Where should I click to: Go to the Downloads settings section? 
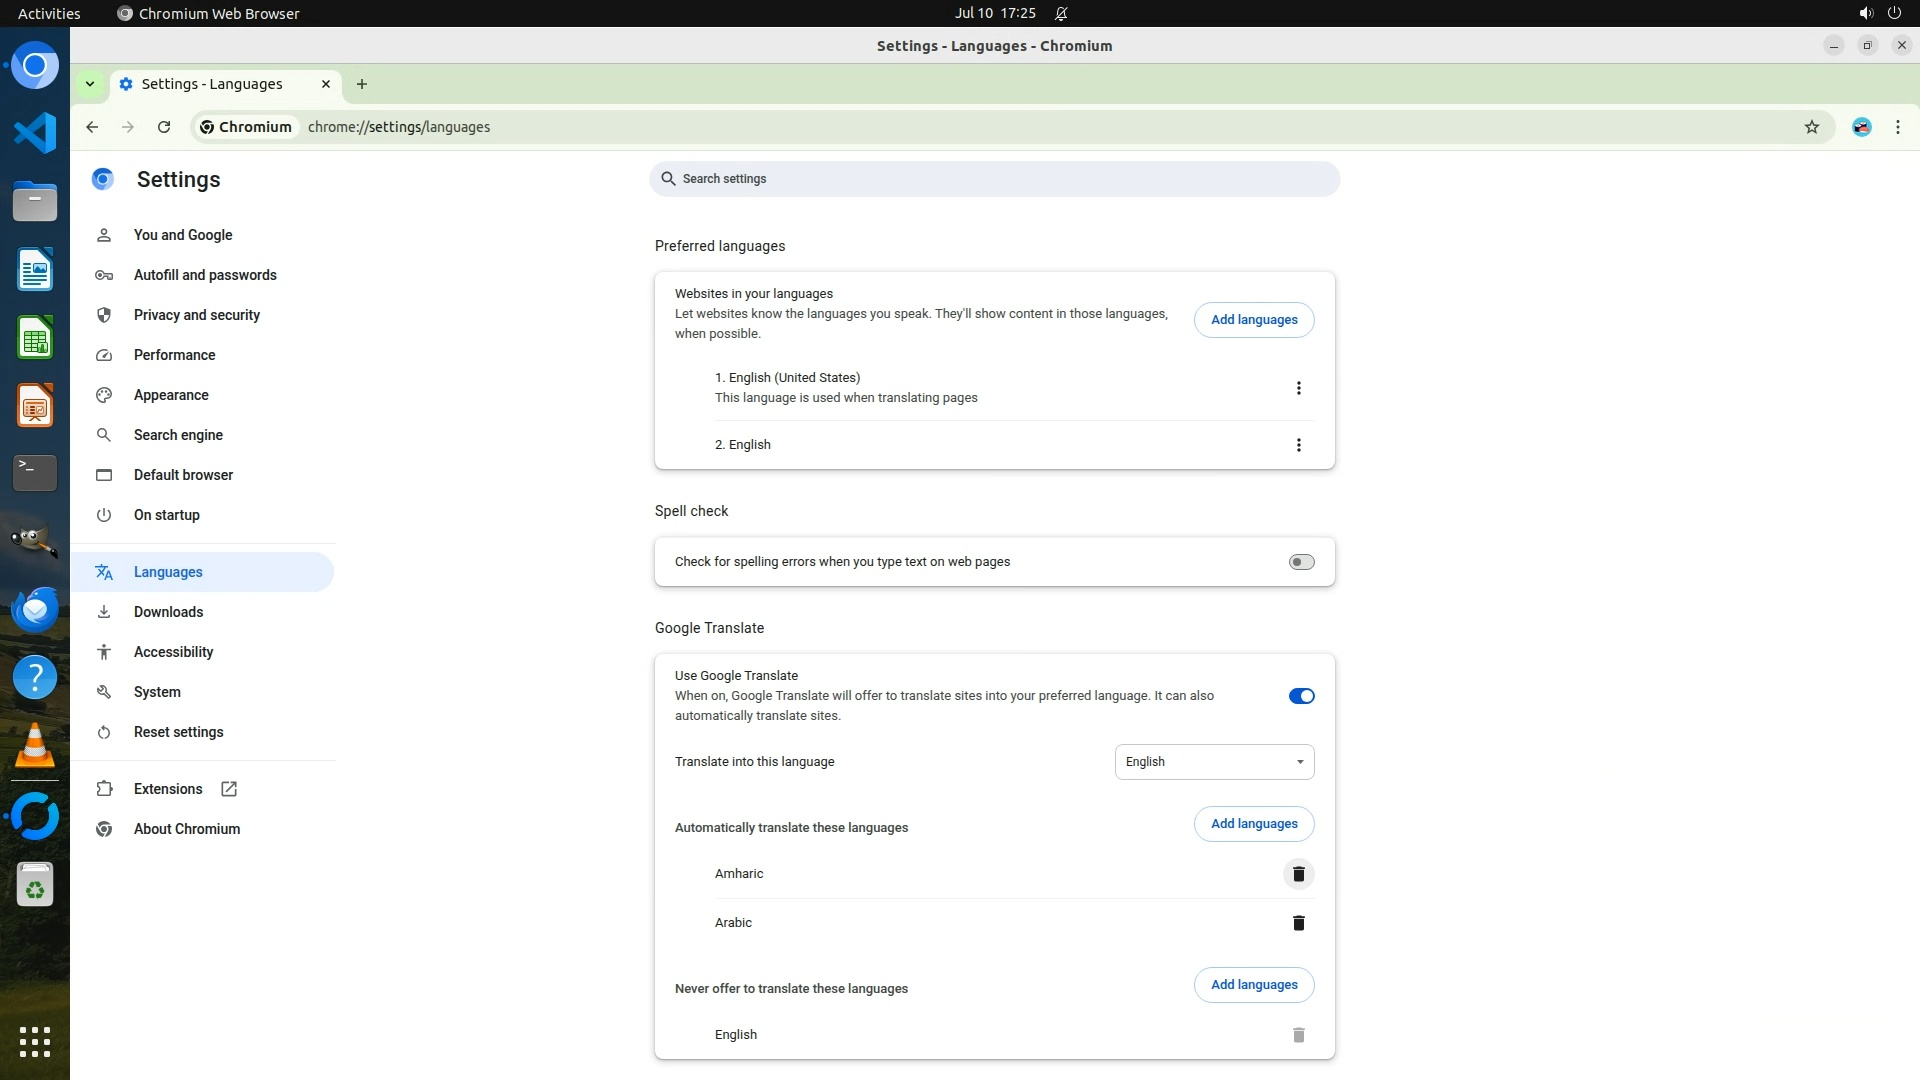tap(168, 612)
